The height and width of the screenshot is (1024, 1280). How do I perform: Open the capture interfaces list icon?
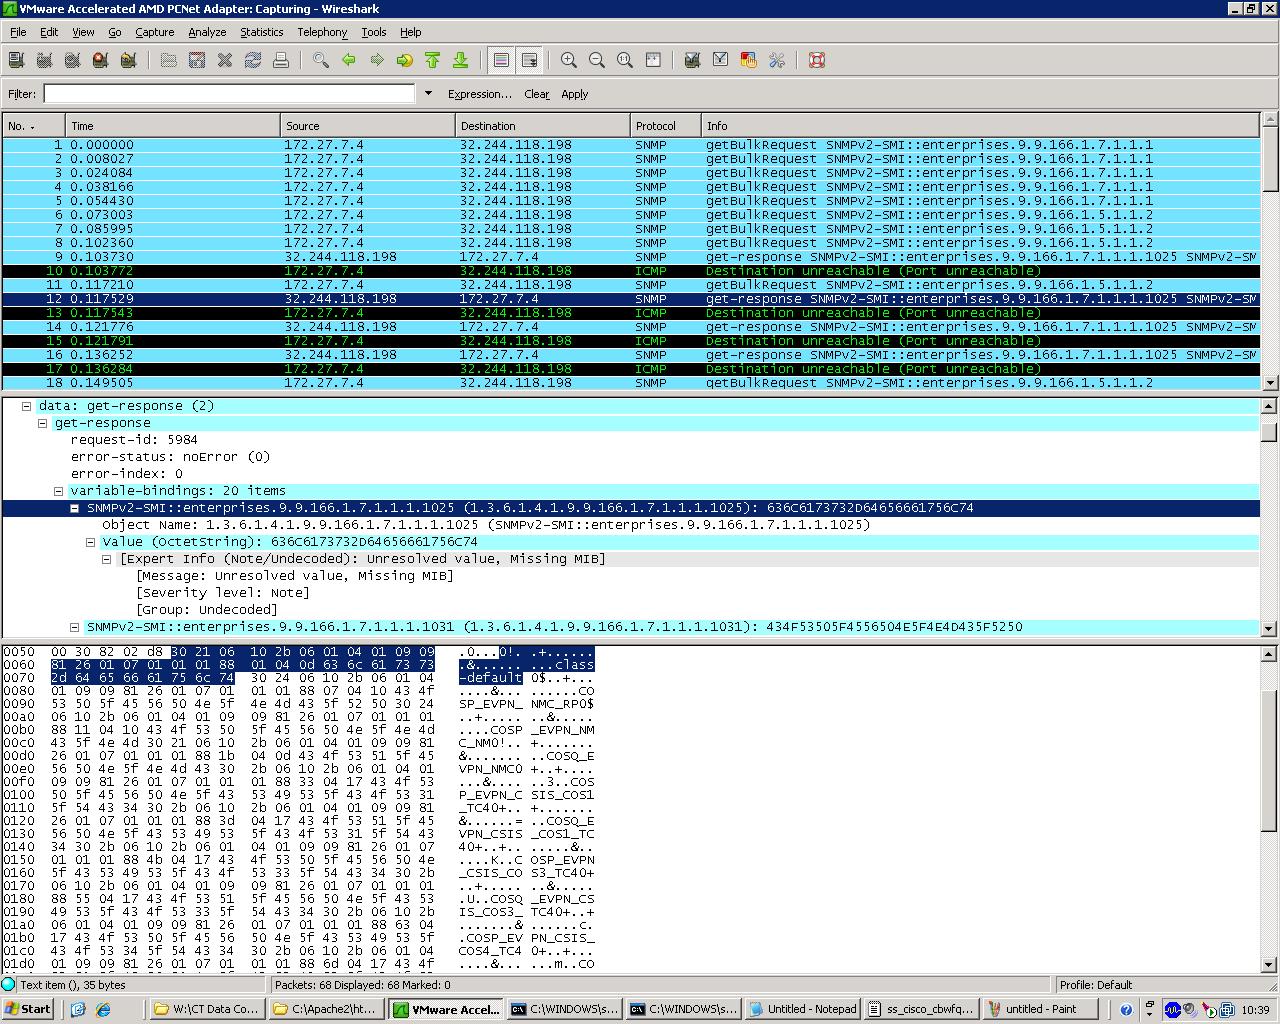click(x=16, y=60)
